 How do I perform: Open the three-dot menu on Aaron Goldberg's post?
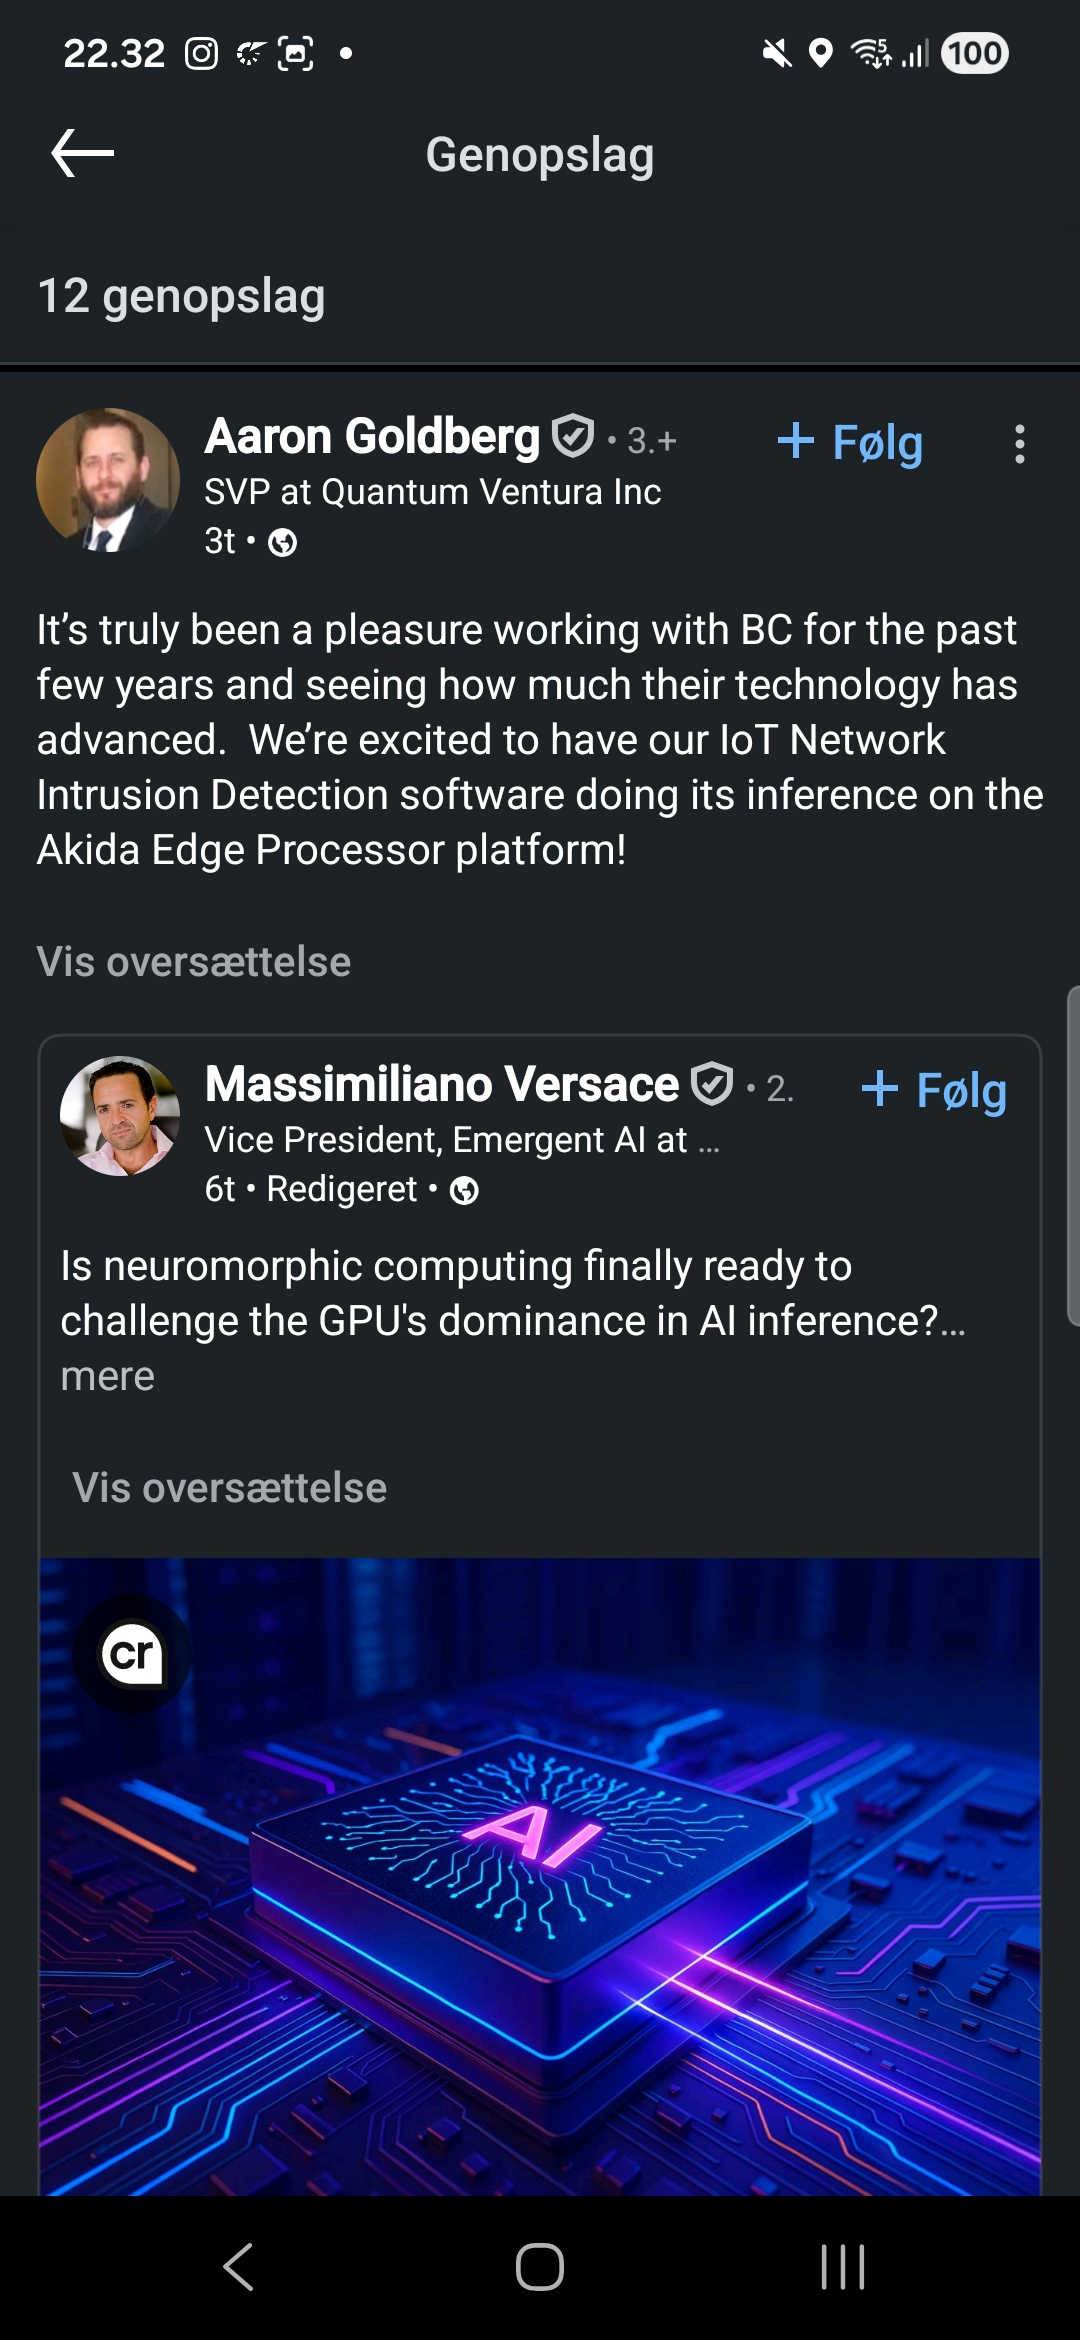click(x=1019, y=444)
